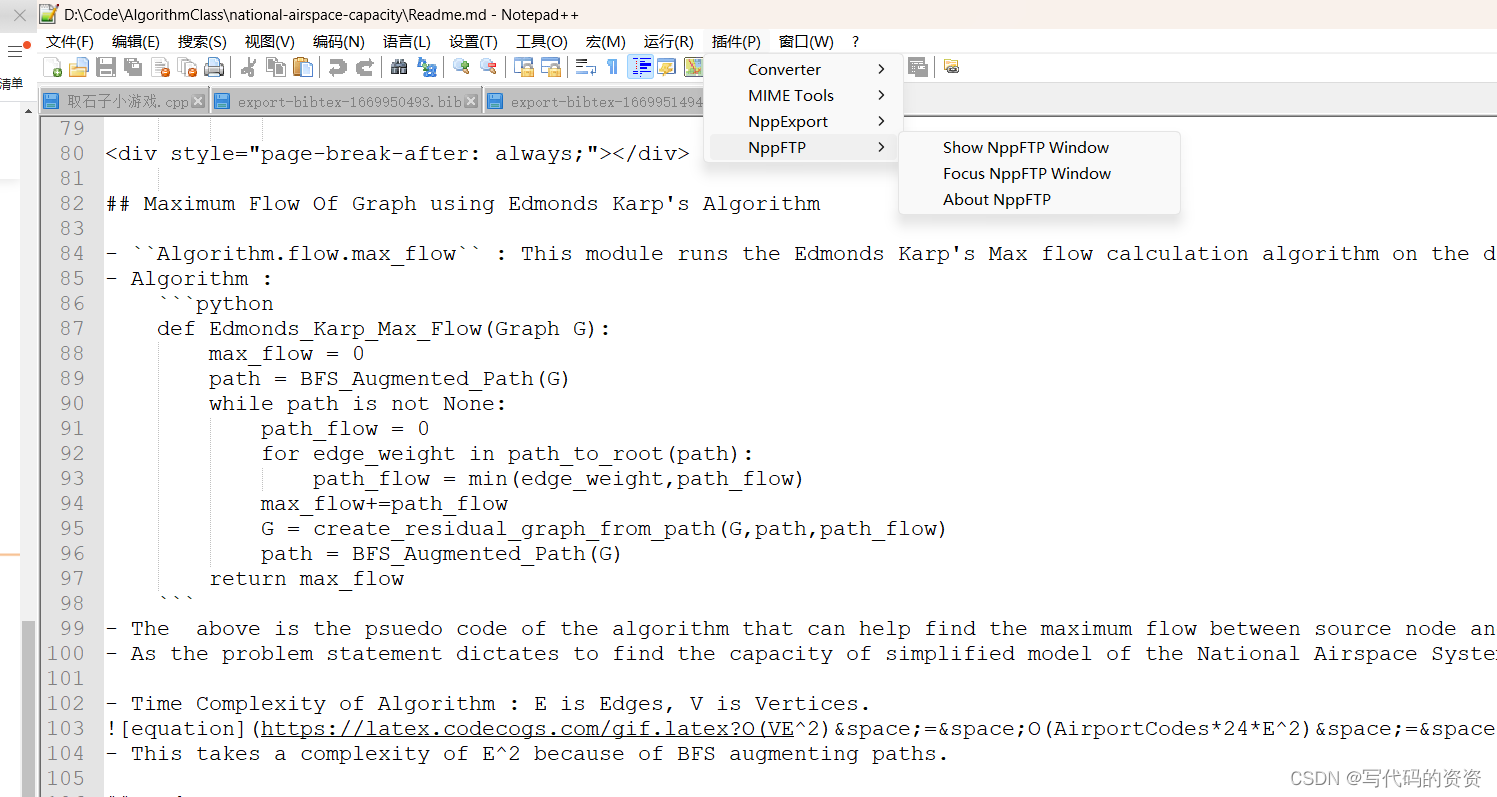Close the export-bibtex-1669950493.bib tab
Viewport: 1497px width, 797px height.
[x=473, y=101]
